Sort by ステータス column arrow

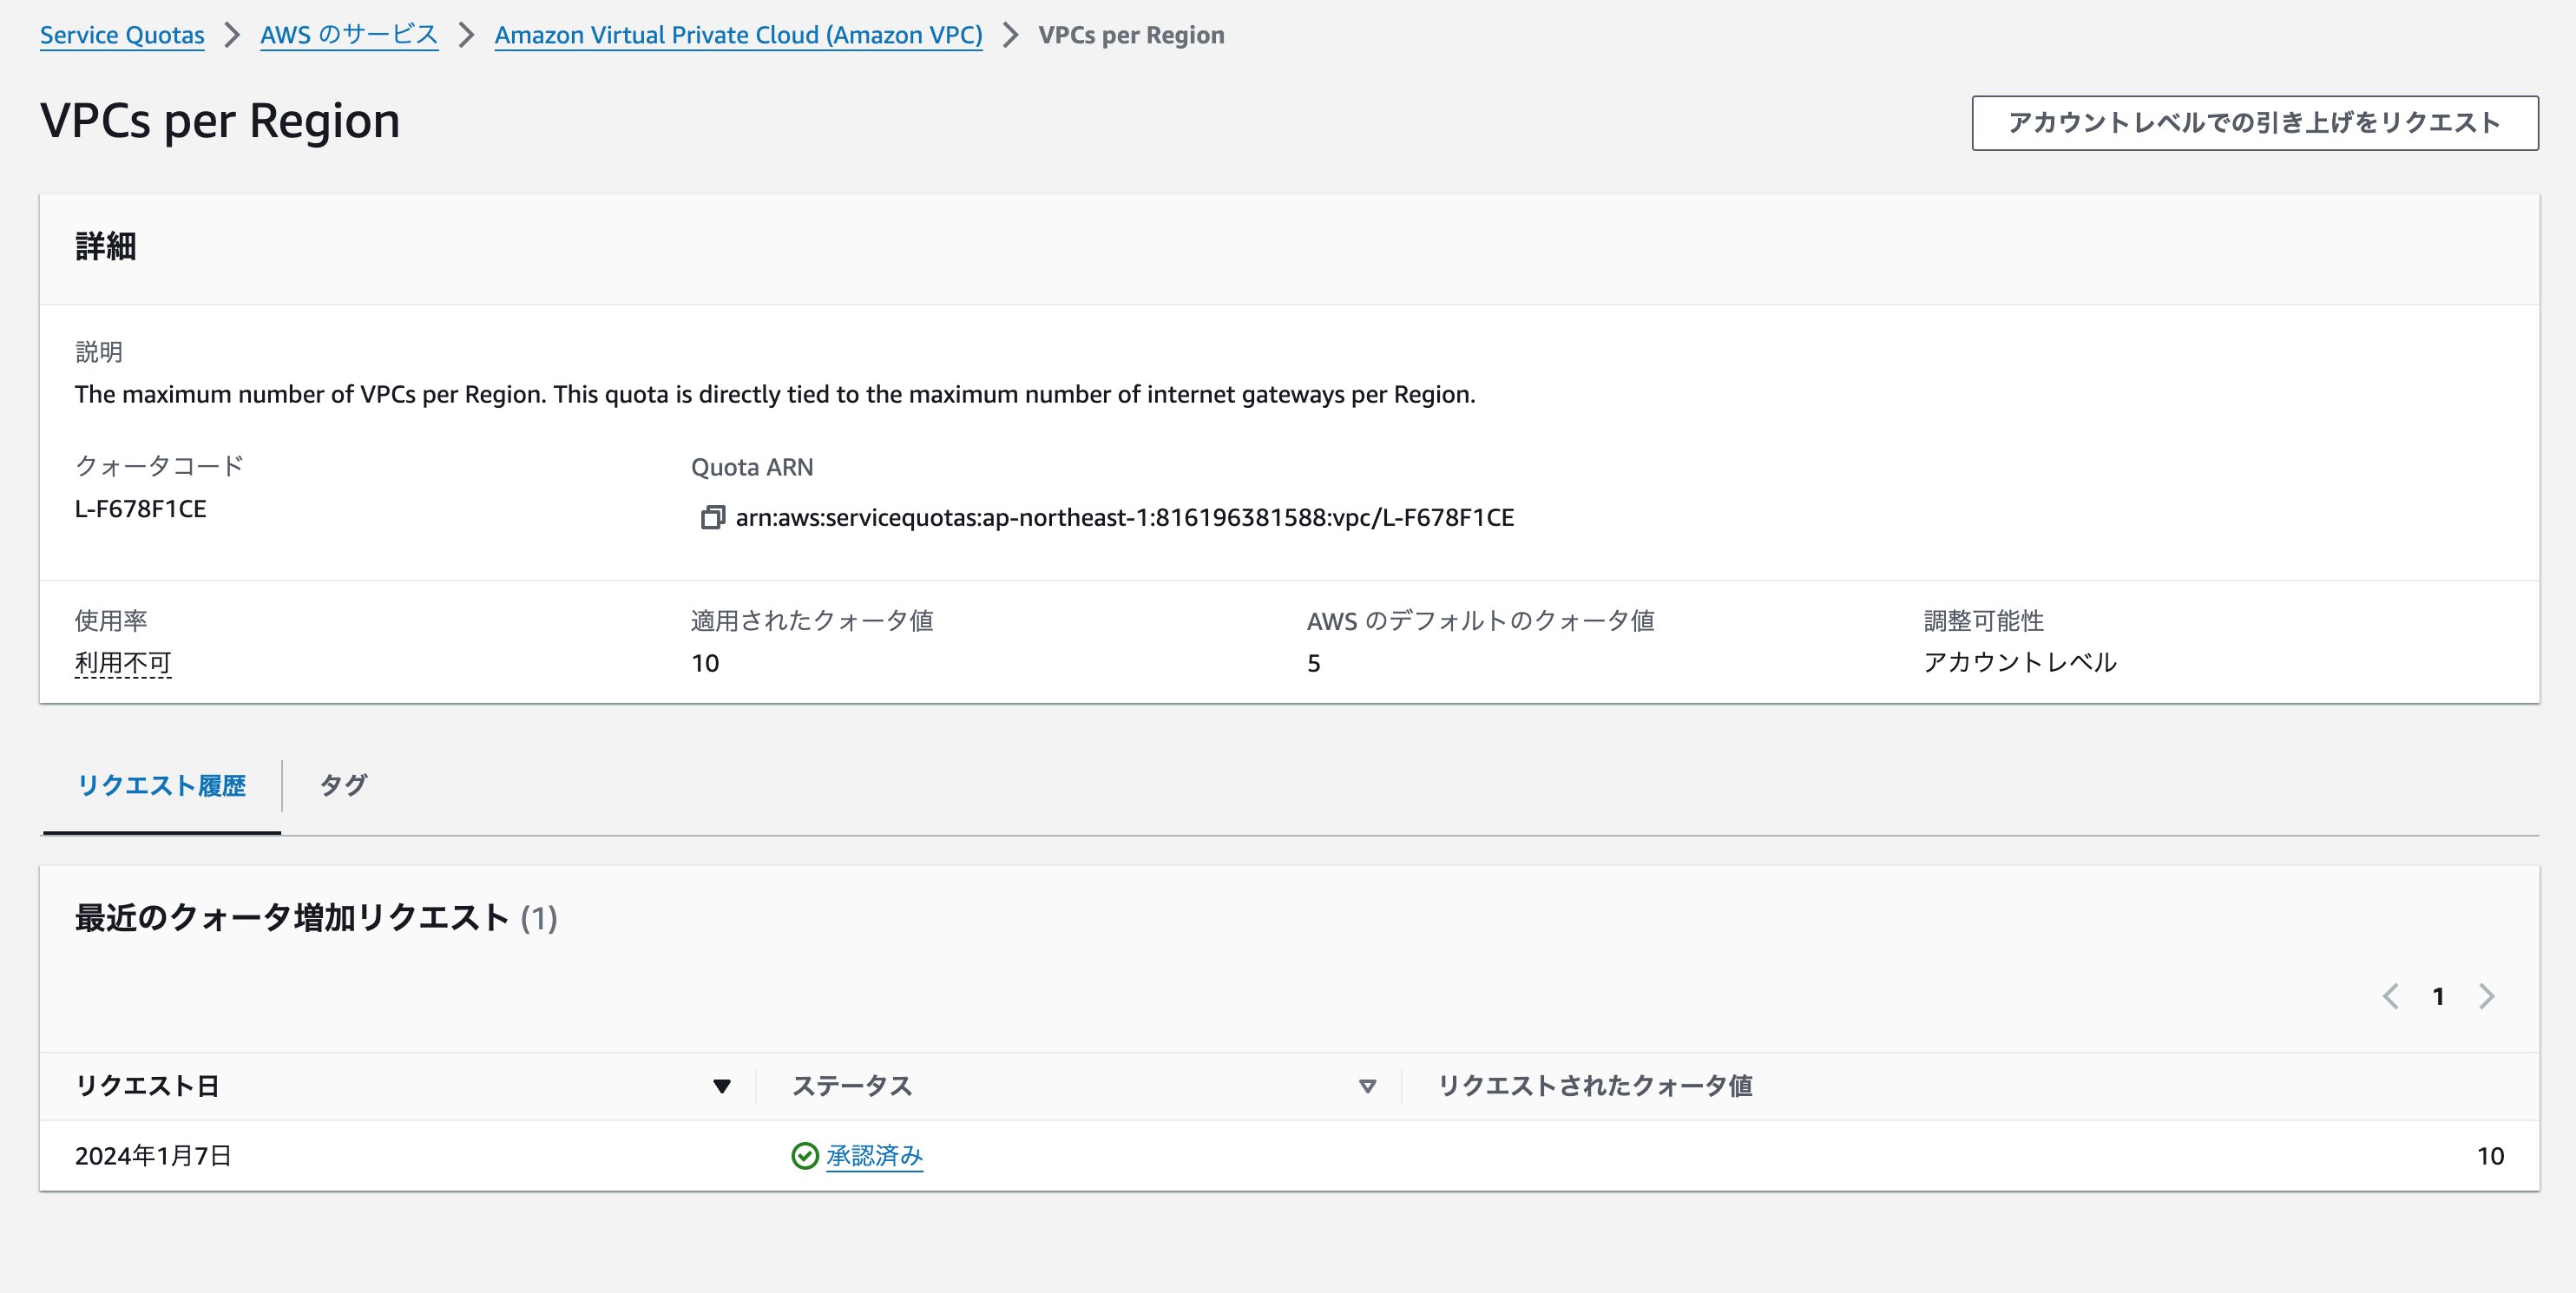(1367, 1086)
